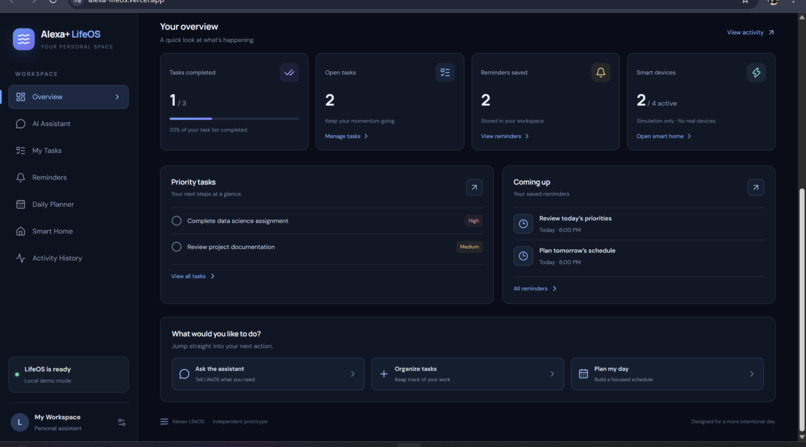Click the chevron on Organize tasks card
Viewport: 806px width, 447px height.
point(552,374)
